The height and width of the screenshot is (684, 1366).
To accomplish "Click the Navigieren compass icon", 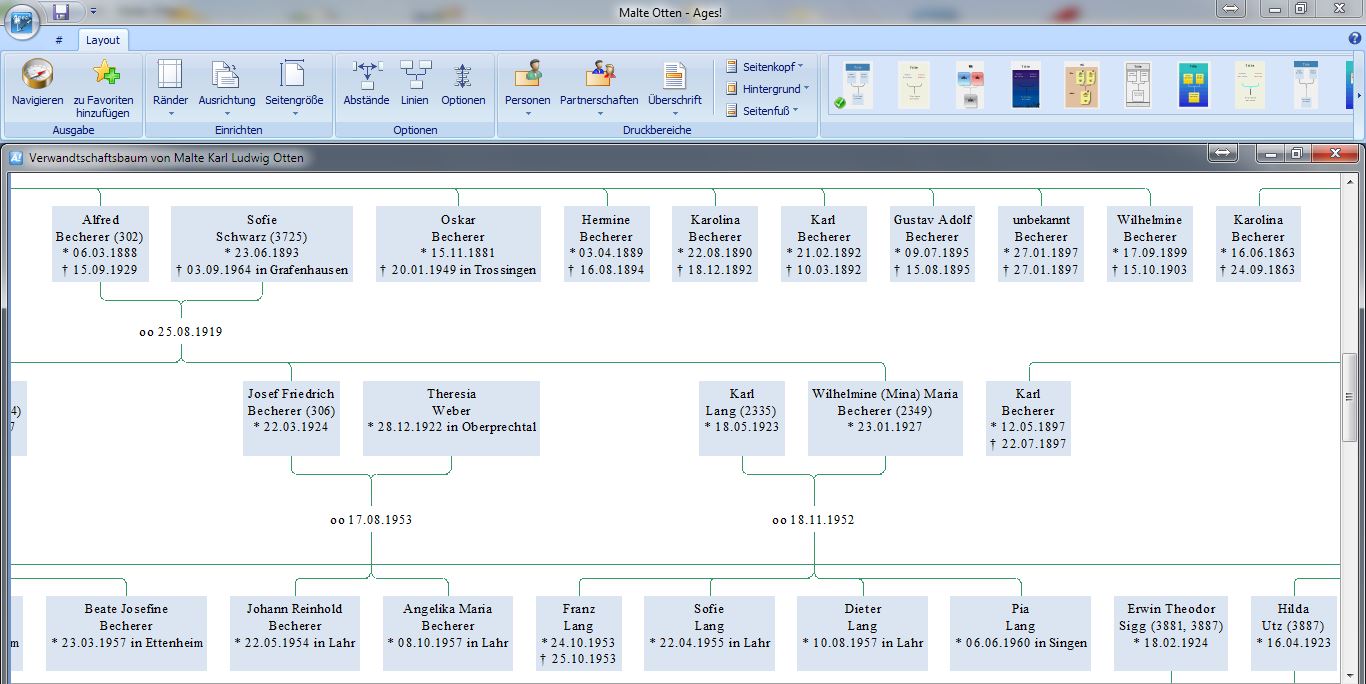I will coord(37,74).
